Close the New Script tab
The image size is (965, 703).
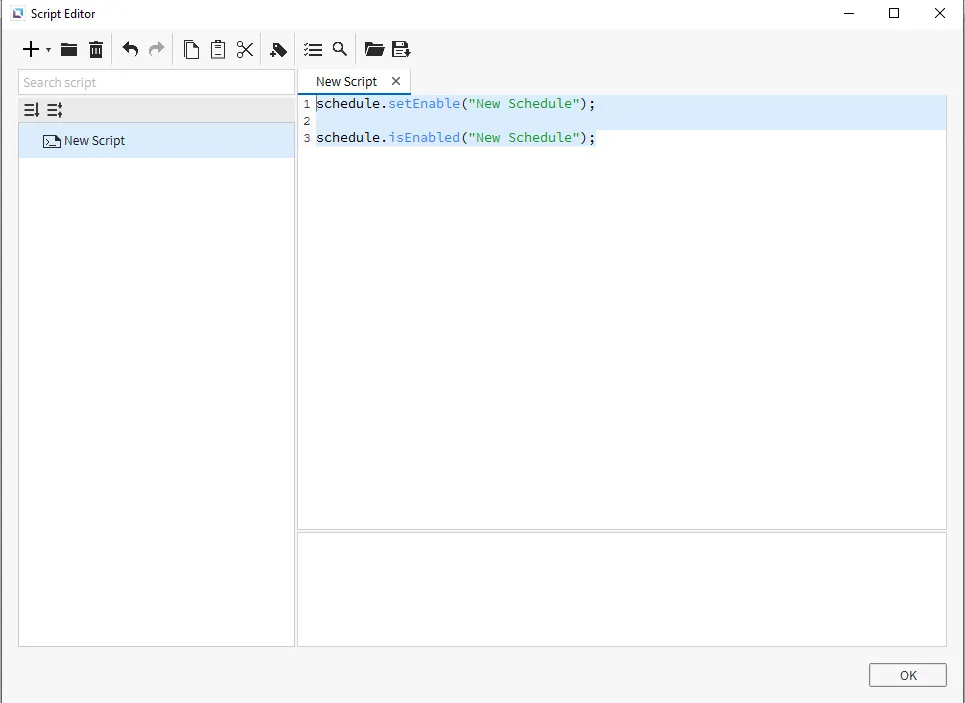pyautogui.click(x=396, y=81)
